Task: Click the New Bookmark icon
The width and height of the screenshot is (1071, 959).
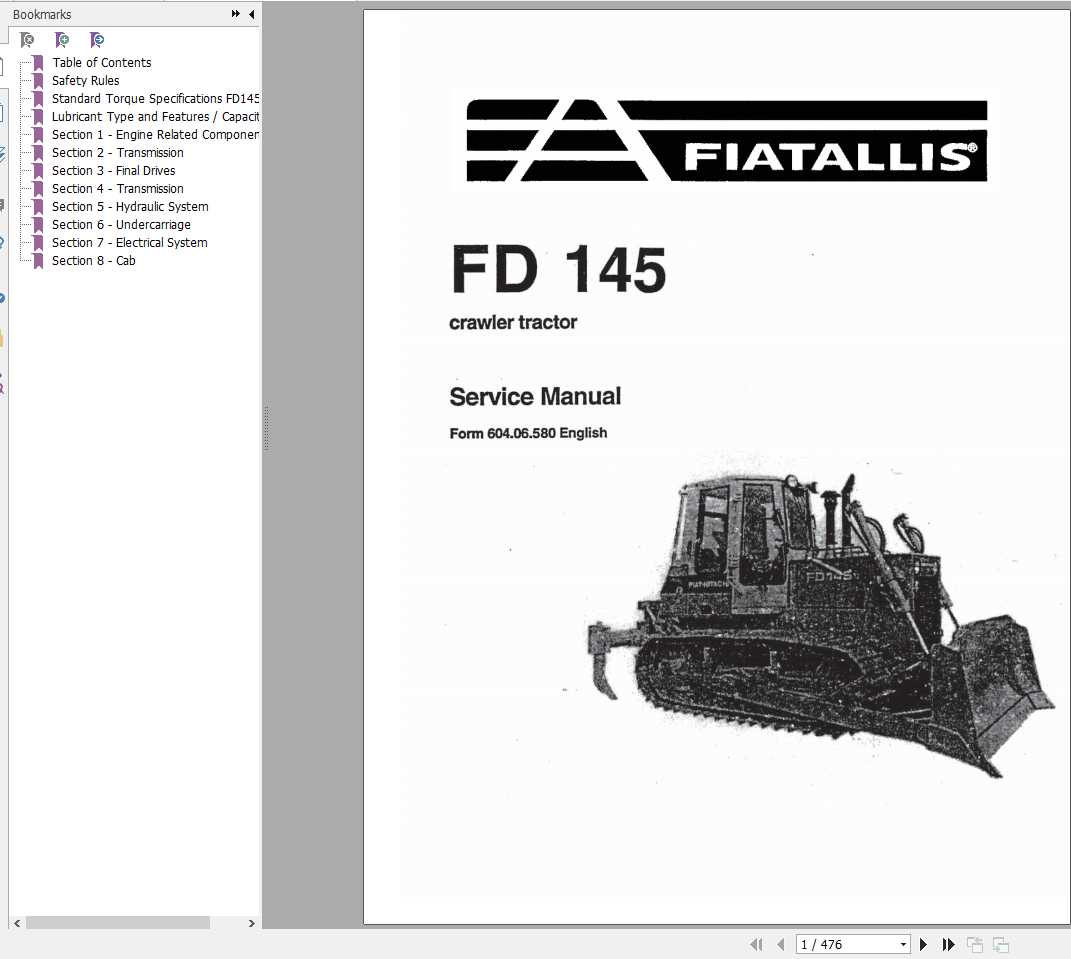Action: pyautogui.click(x=62, y=39)
